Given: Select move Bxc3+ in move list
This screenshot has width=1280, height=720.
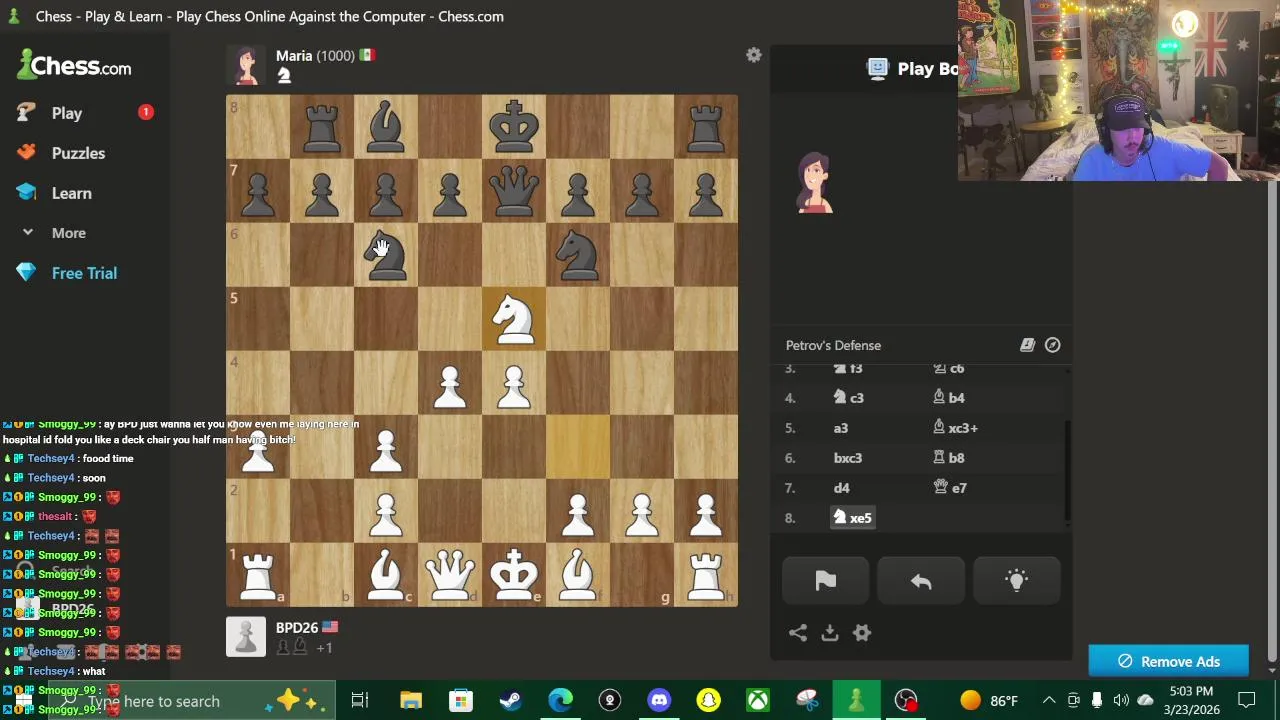Looking at the screenshot, I should pyautogui.click(x=955, y=428).
